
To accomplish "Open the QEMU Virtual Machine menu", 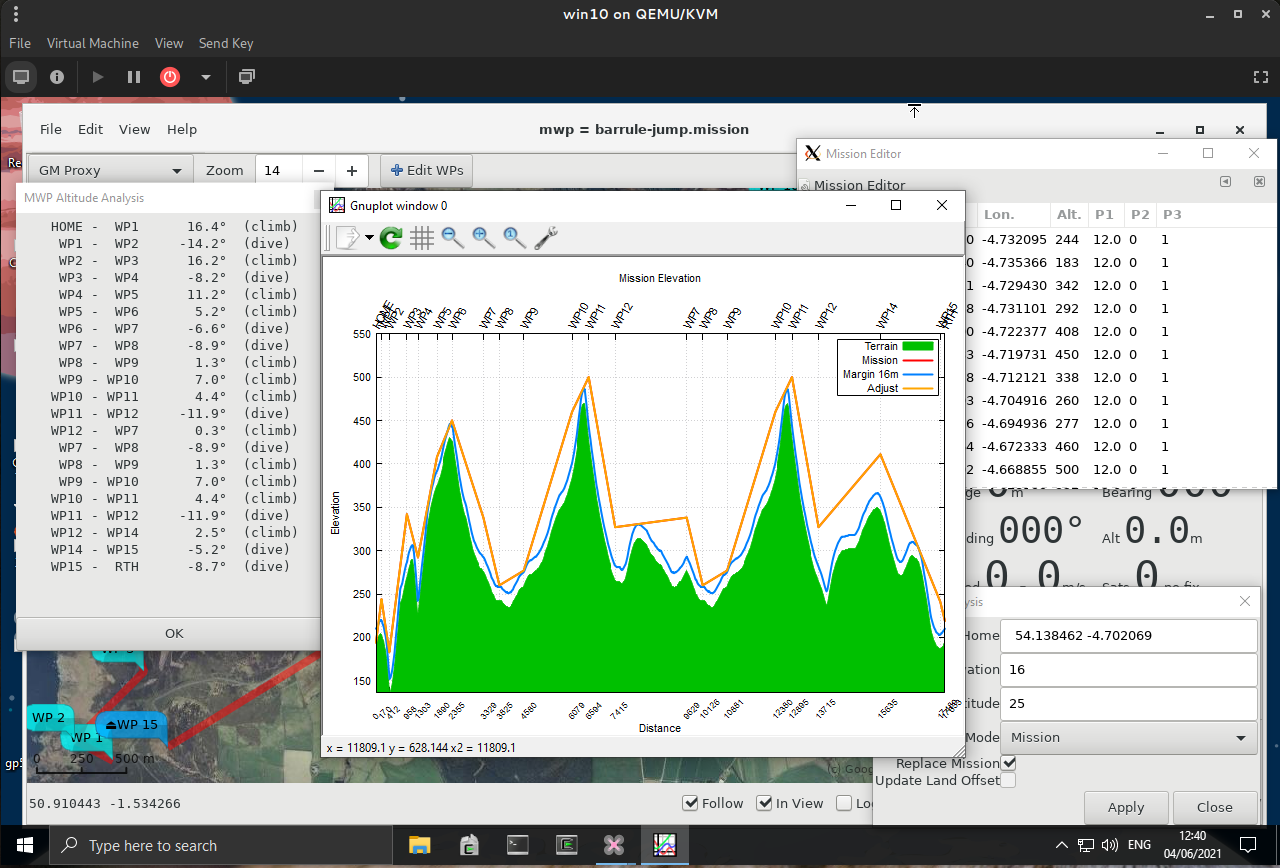I will tap(93, 43).
